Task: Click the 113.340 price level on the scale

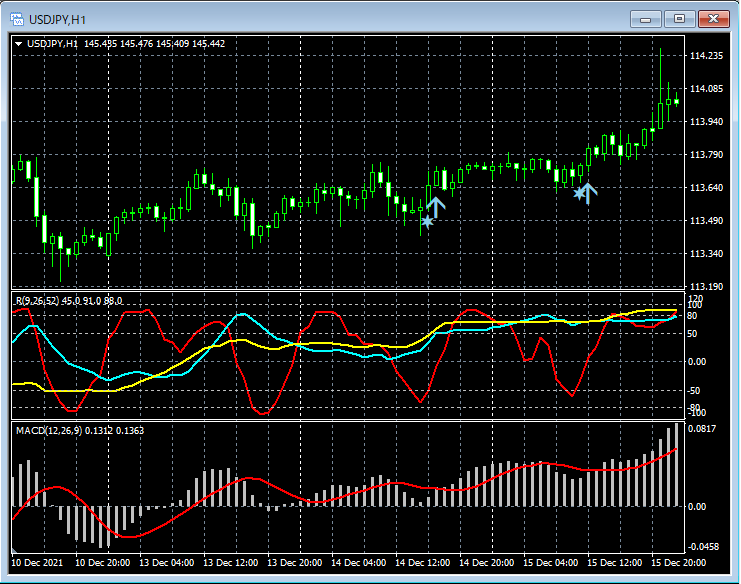Action: [x=707, y=254]
